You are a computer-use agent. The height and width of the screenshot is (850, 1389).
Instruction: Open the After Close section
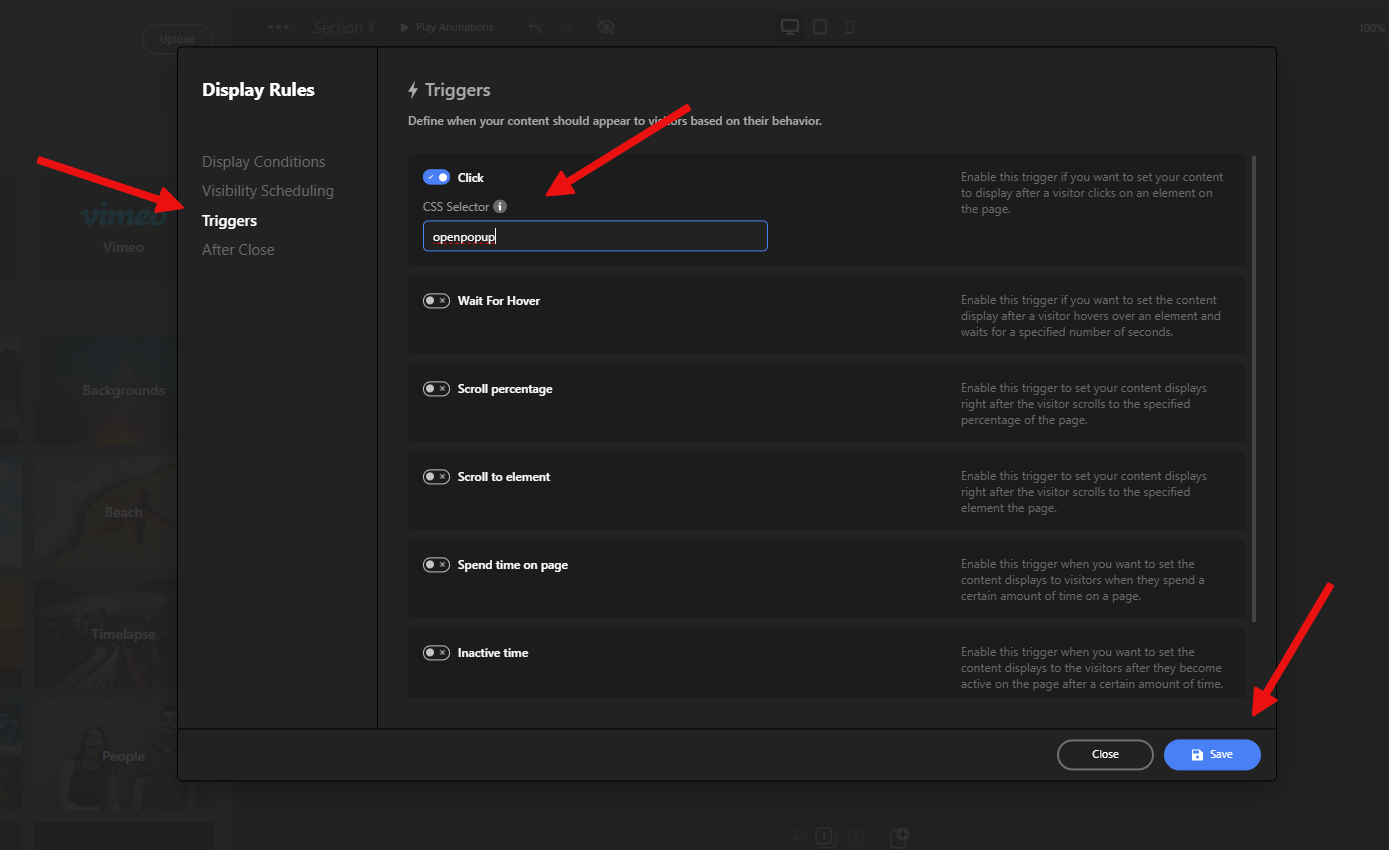238,250
